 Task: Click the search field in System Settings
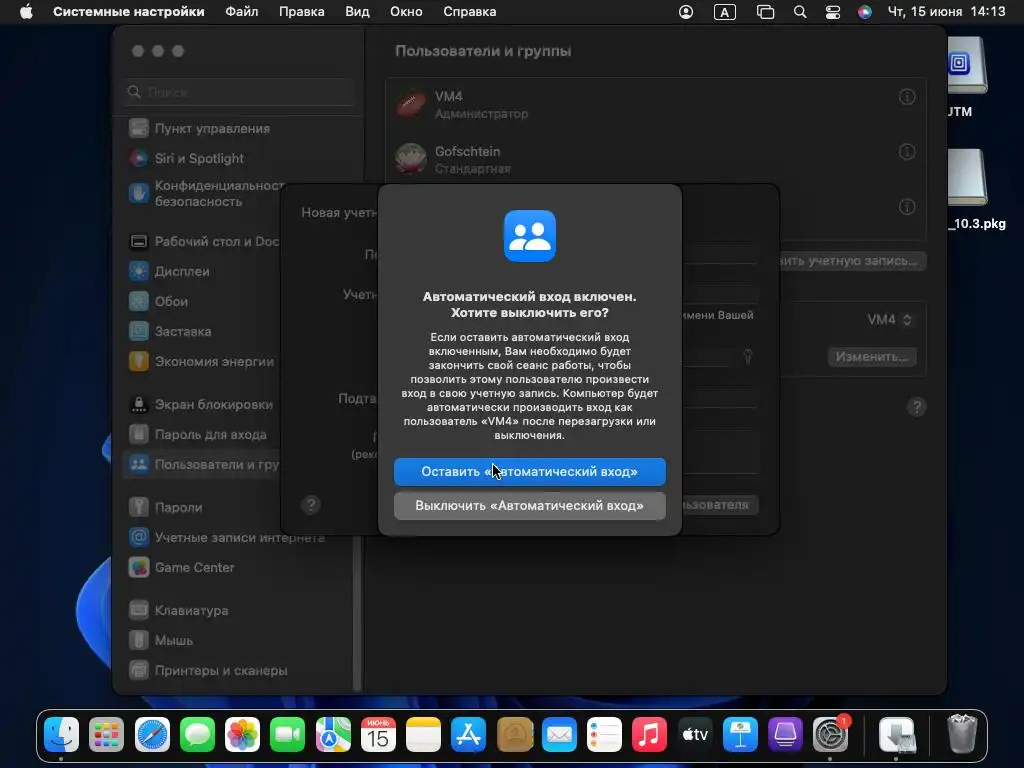pos(239,92)
